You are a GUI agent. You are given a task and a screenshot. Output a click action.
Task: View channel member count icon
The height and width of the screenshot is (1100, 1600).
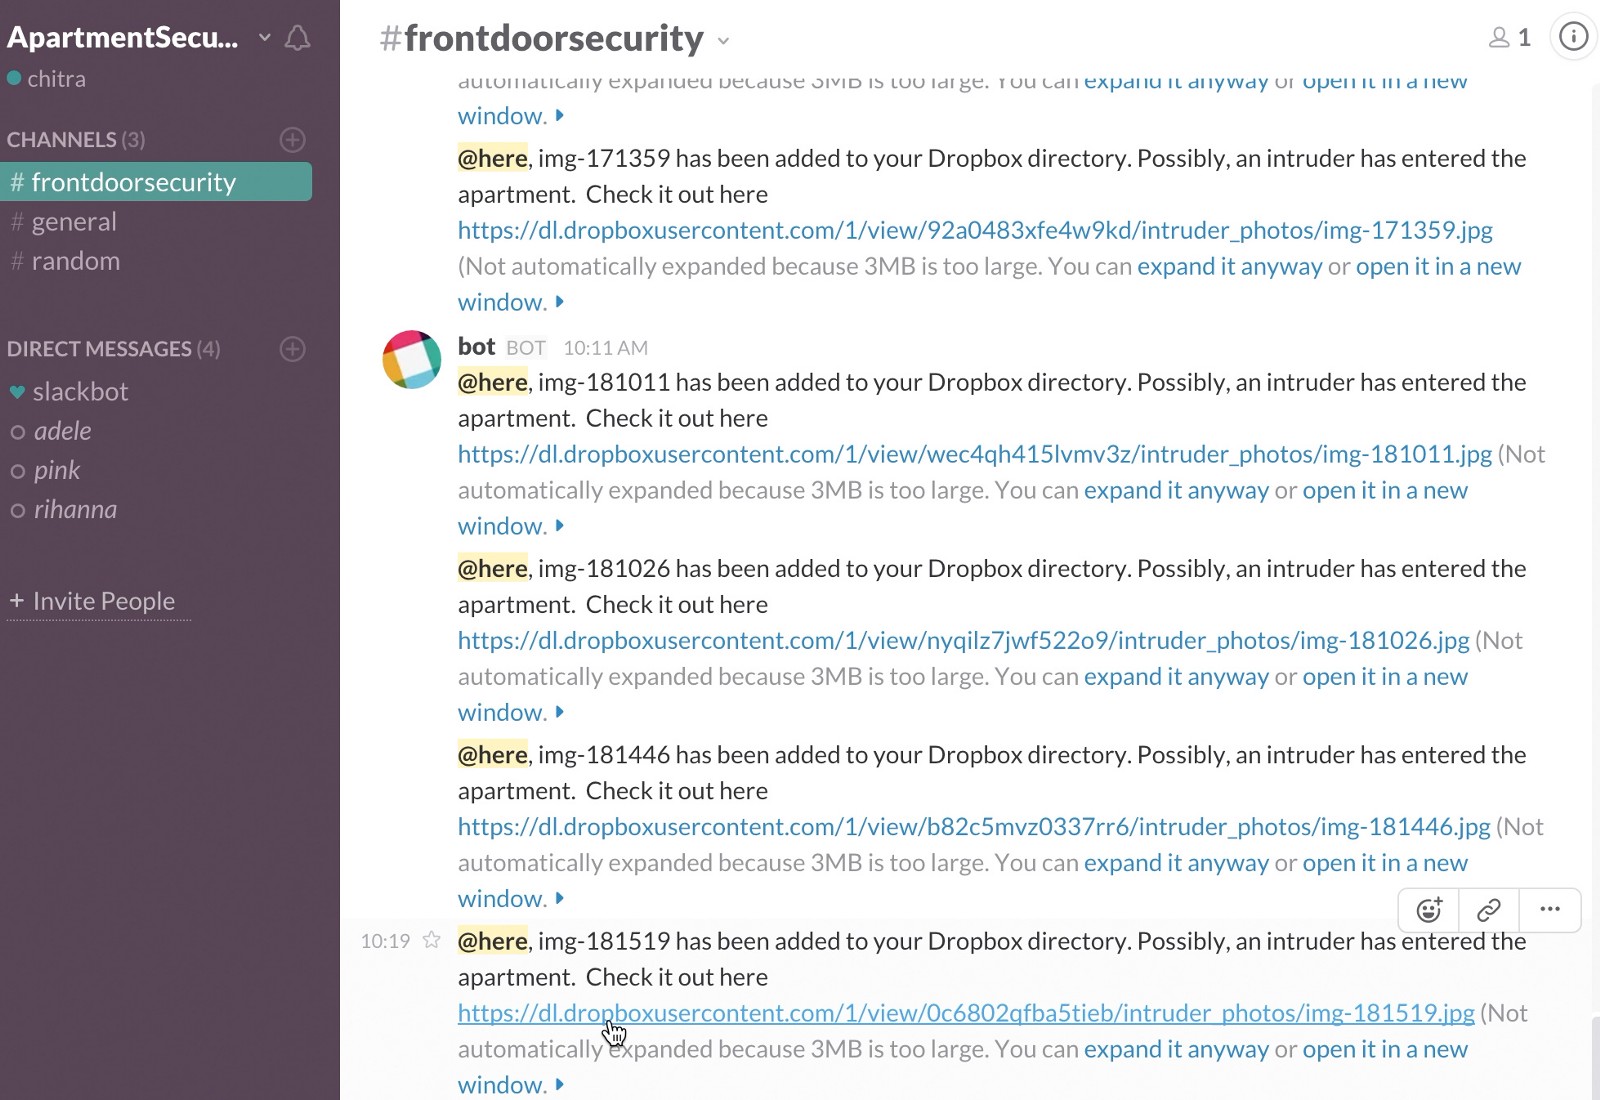point(1509,38)
